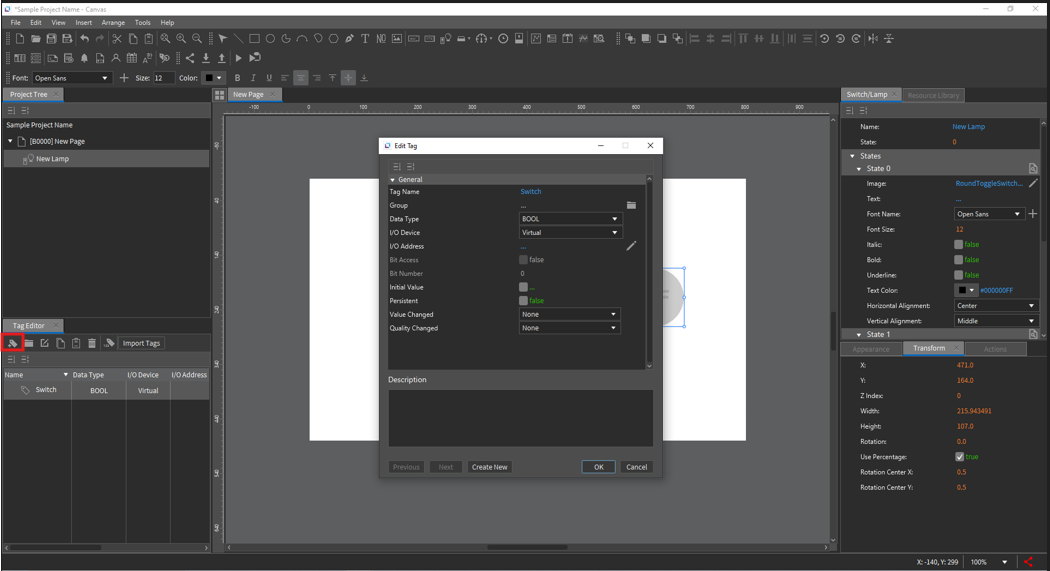Click the Bold formatting icon

[x=237, y=78]
